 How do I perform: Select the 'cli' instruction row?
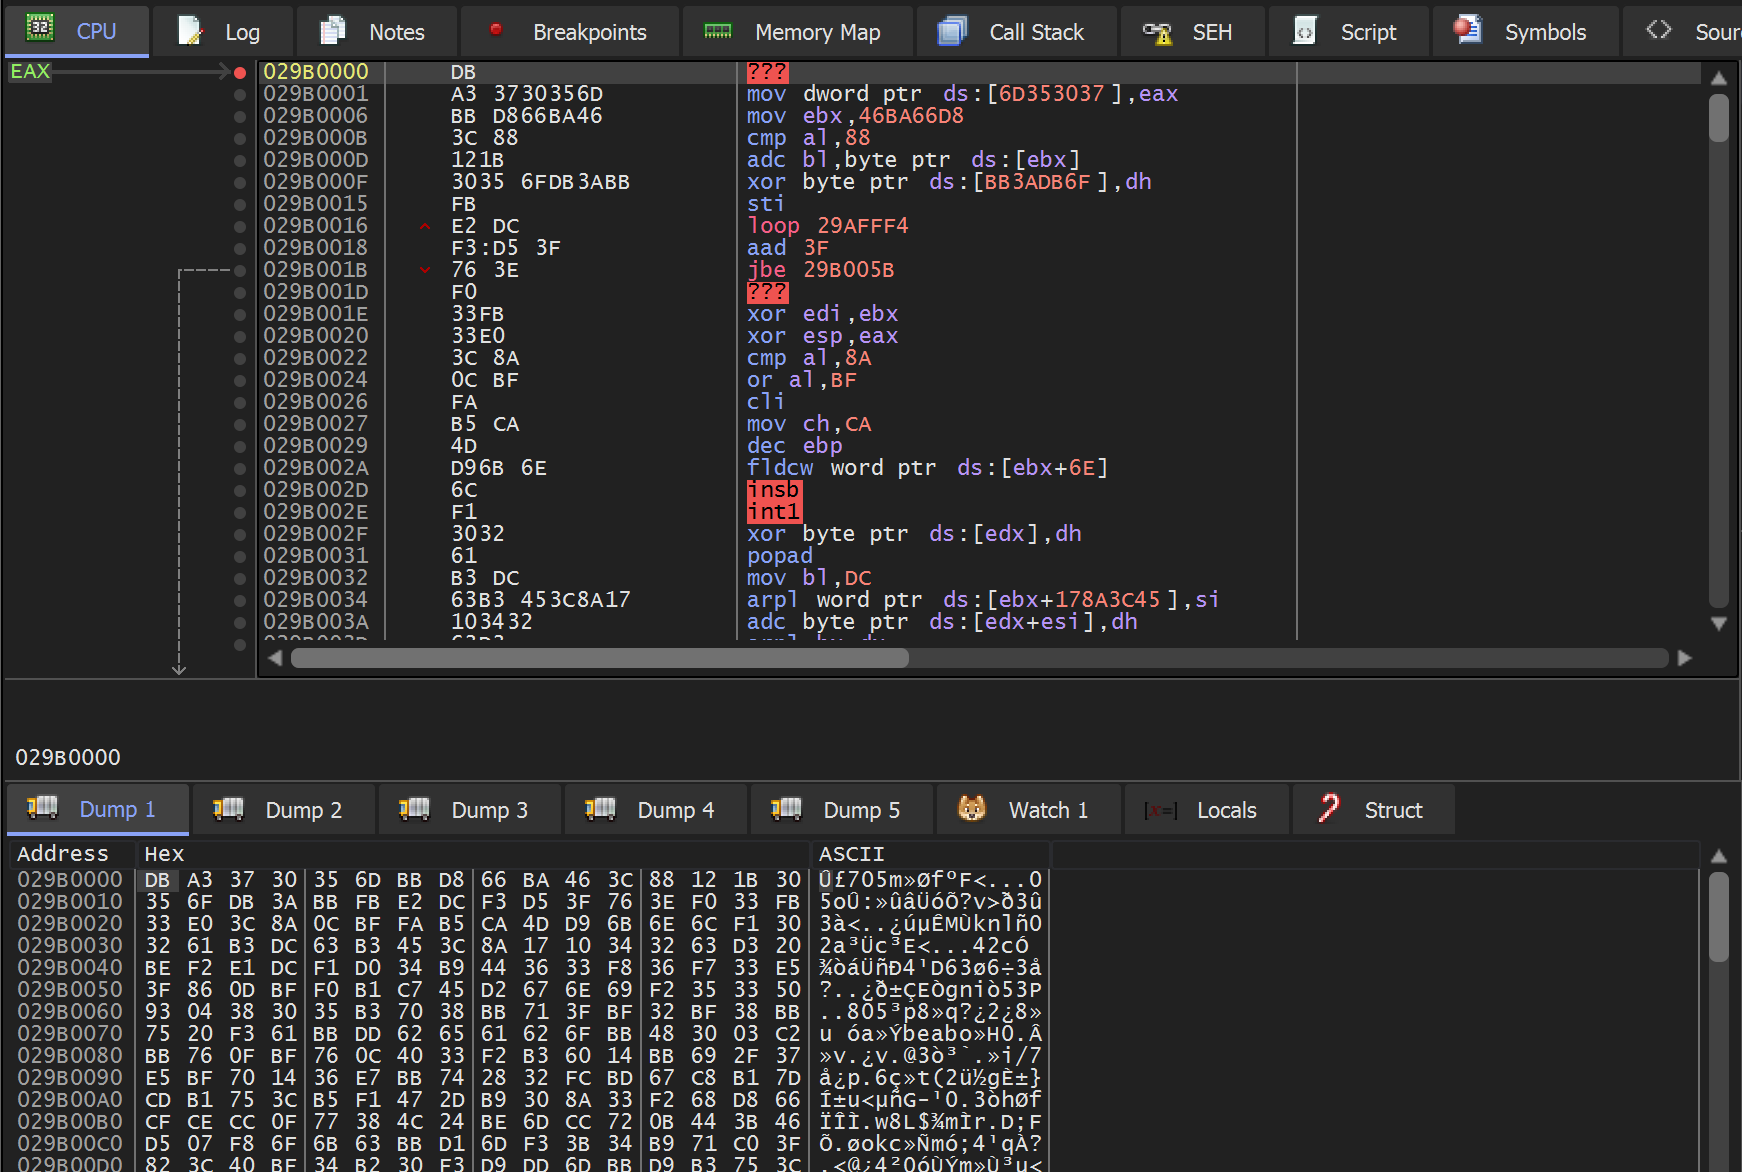pos(766,402)
